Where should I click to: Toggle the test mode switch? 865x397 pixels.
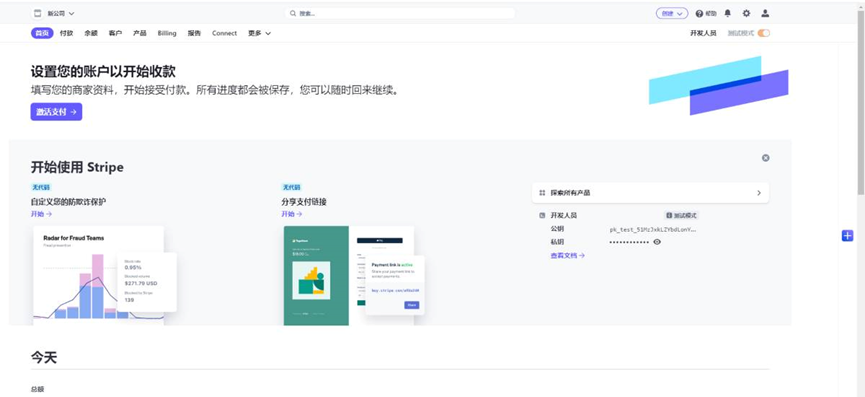point(763,33)
